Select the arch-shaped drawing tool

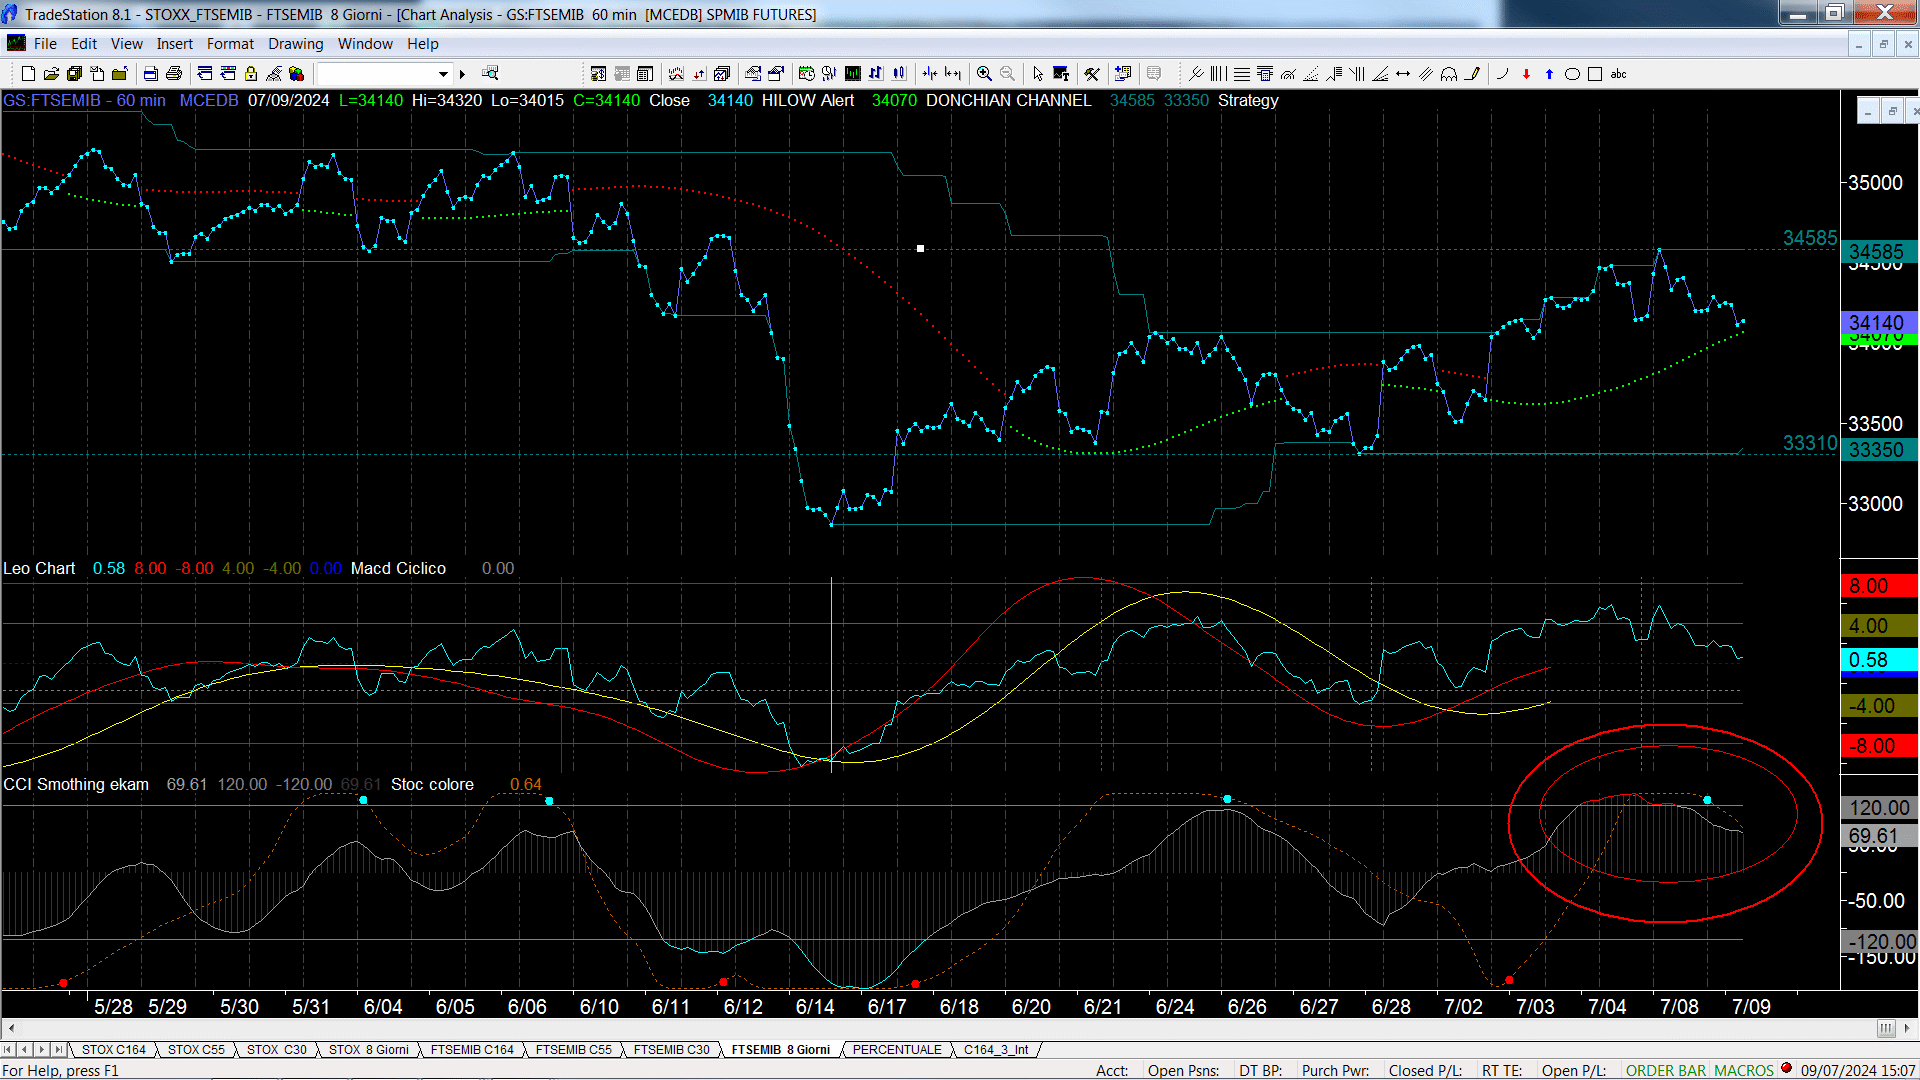click(1449, 74)
